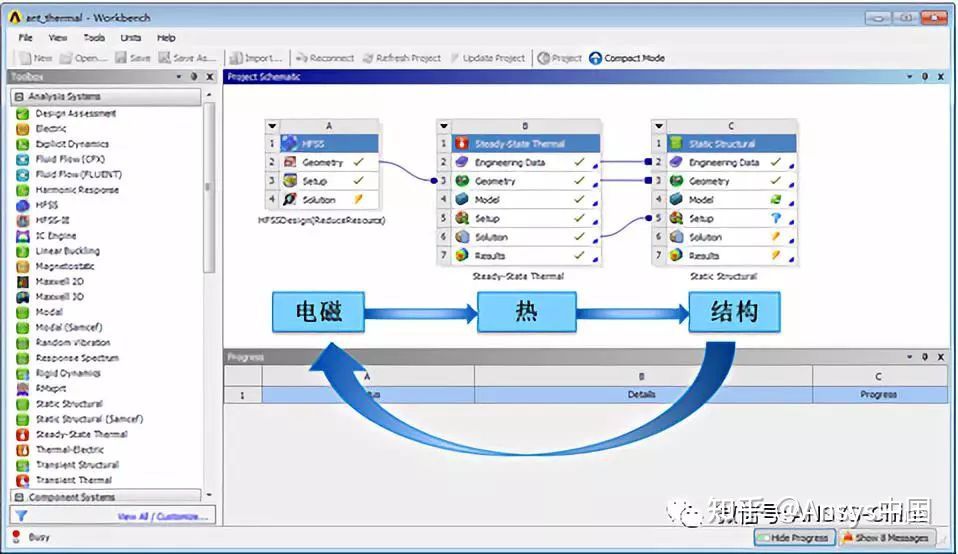This screenshot has width=958, height=554.
Task: Select Magnetostatic icon
Action: click(x=23, y=266)
